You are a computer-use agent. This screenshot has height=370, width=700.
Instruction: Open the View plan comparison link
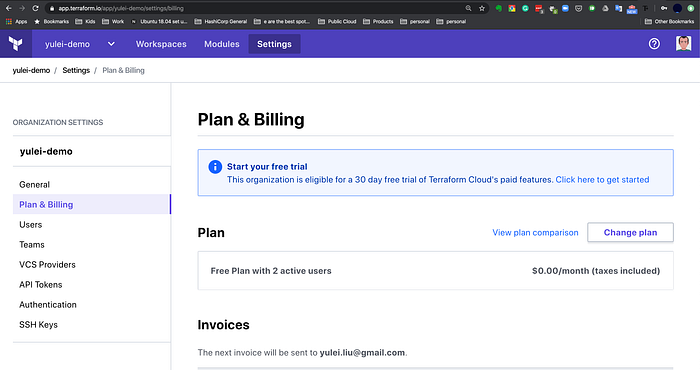pyautogui.click(x=535, y=233)
